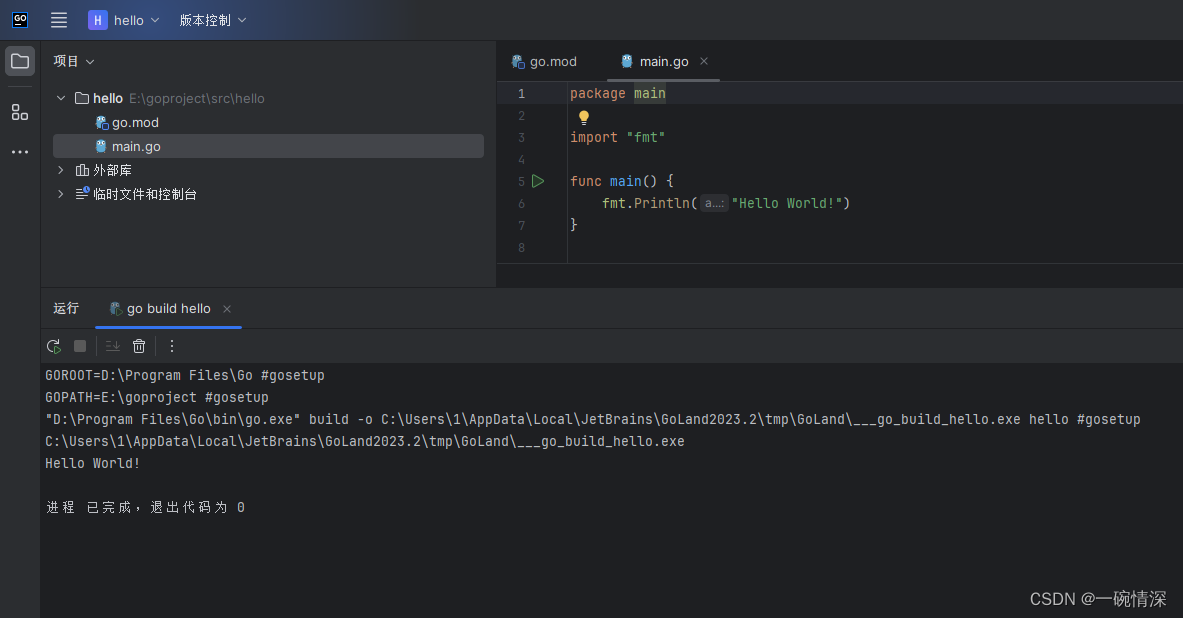Image resolution: width=1183 pixels, height=618 pixels.
Task: Click the GOROOT console output line
Action: (185, 375)
